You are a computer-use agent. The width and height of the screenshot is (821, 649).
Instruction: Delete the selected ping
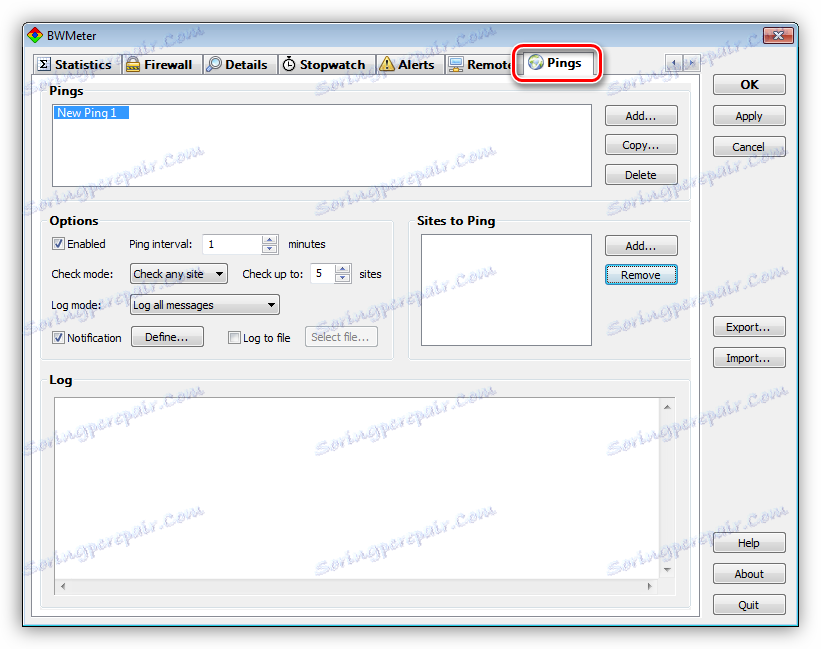[641, 175]
